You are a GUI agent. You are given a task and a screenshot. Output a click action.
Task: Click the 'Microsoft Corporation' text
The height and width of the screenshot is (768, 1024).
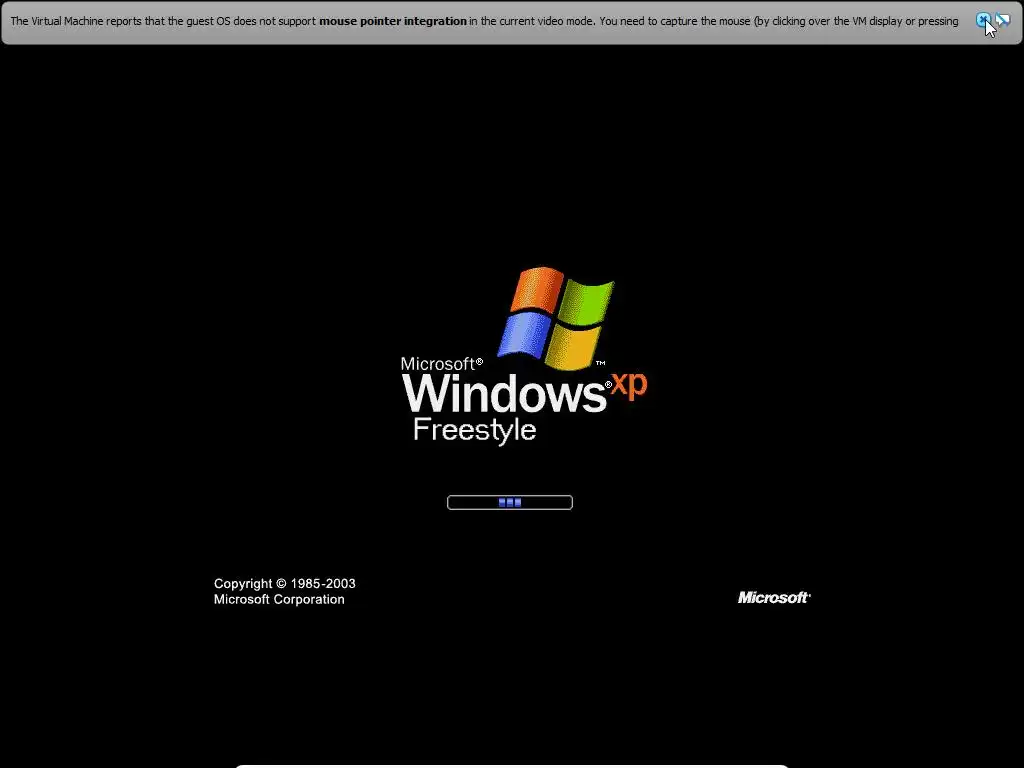point(279,600)
